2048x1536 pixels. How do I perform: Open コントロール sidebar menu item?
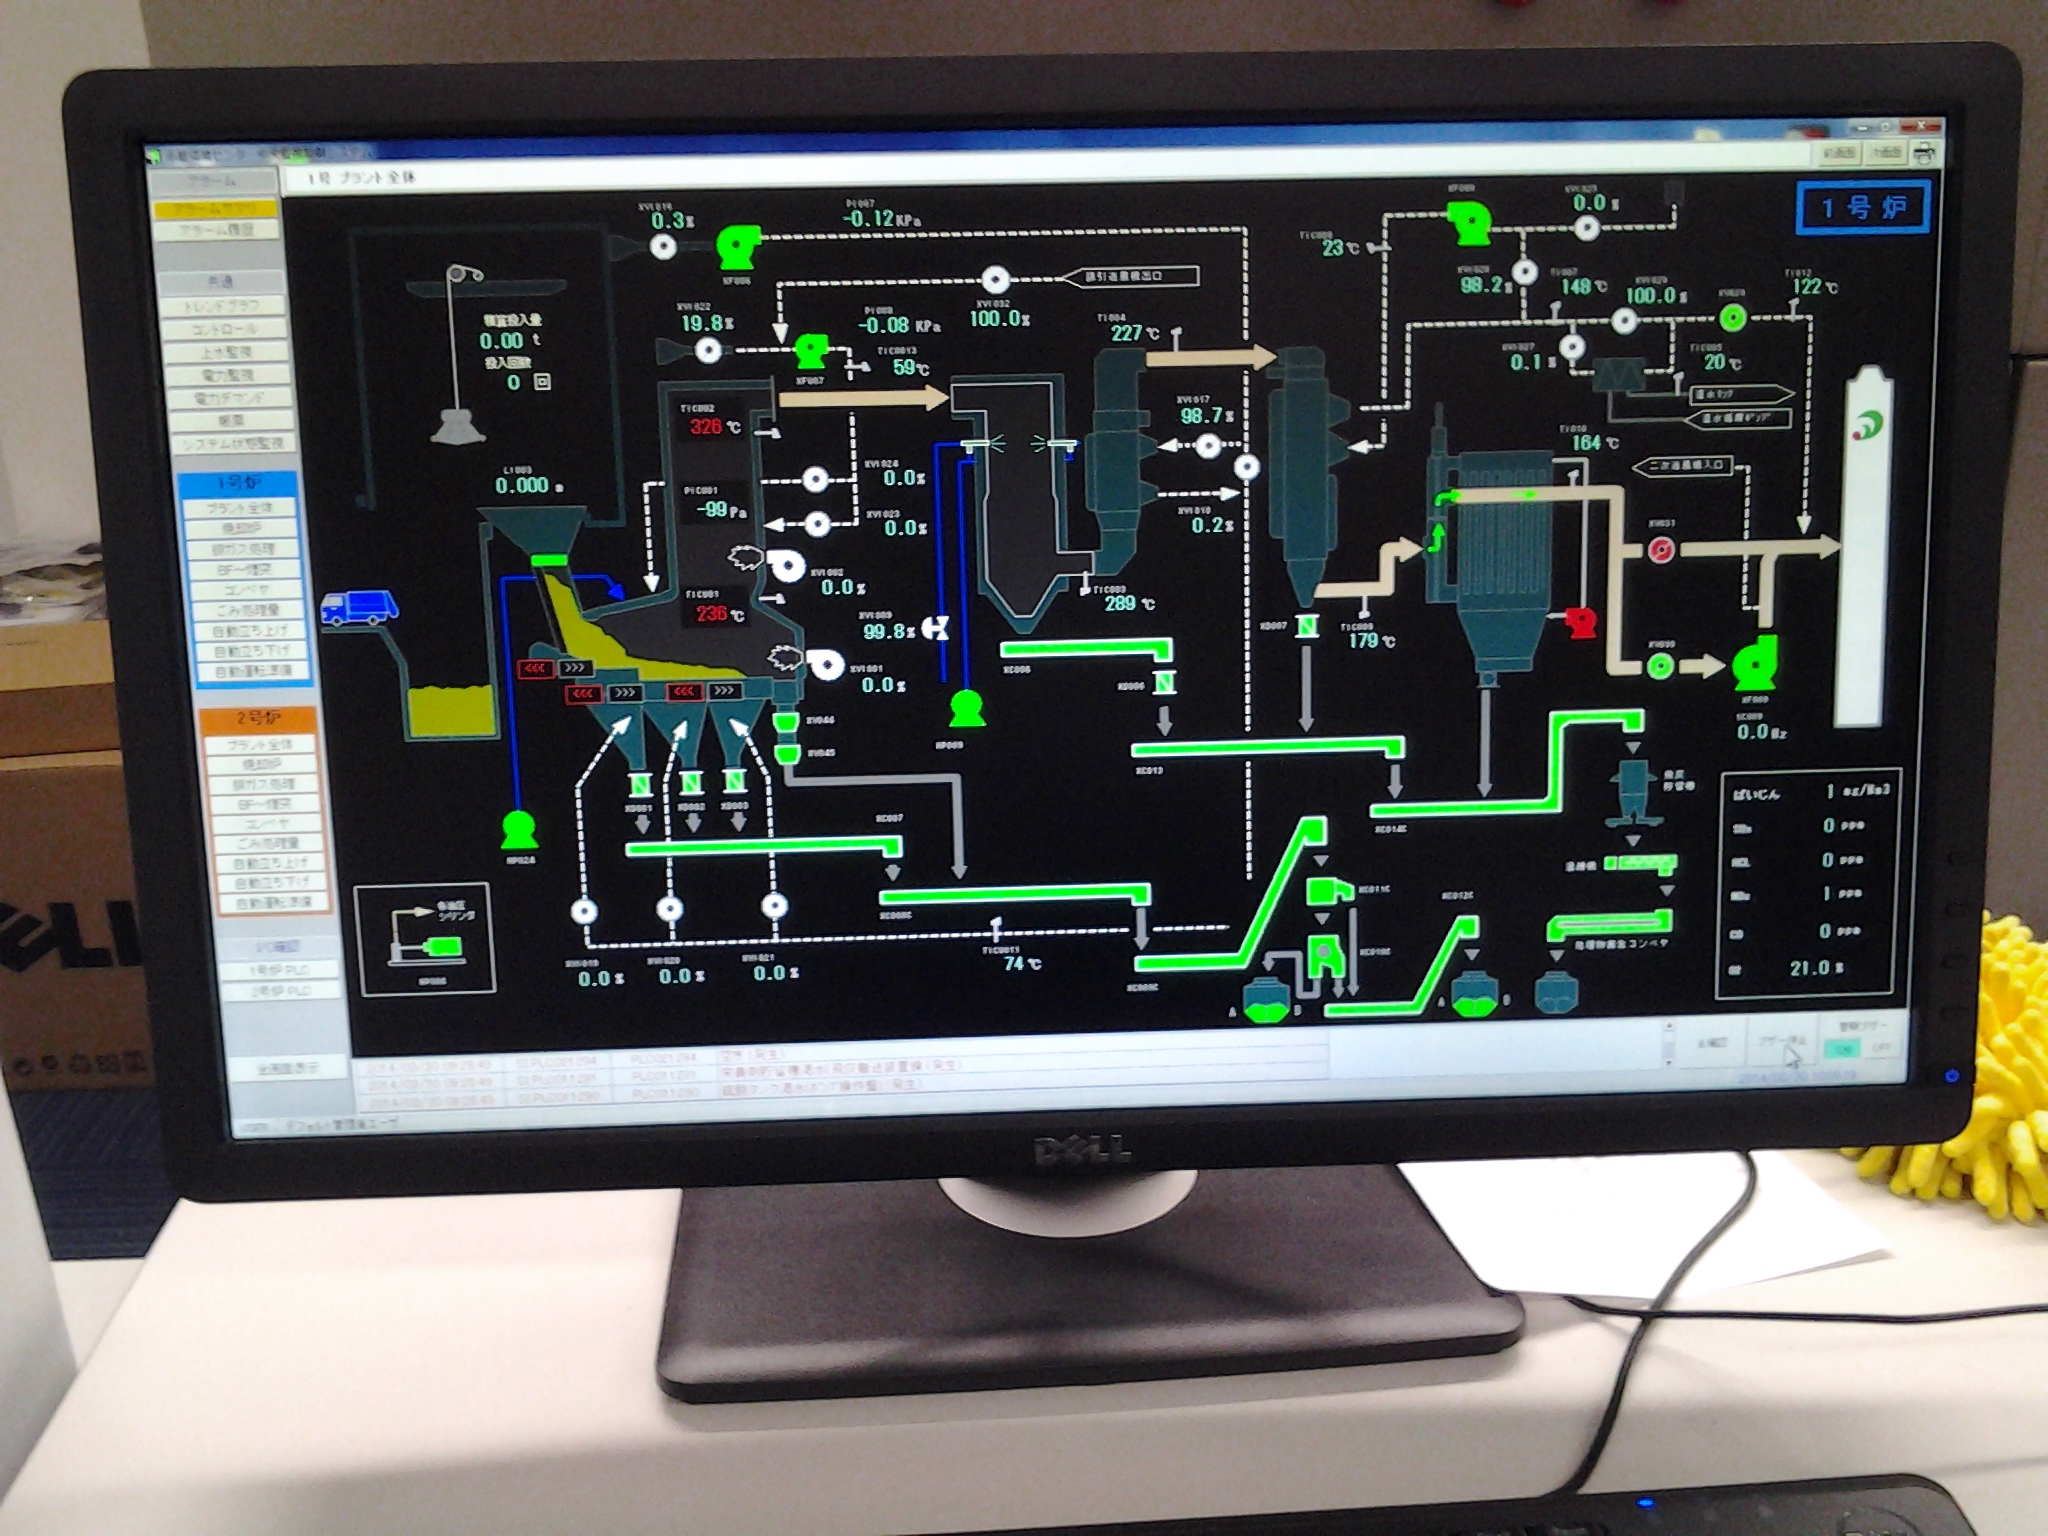point(223,329)
